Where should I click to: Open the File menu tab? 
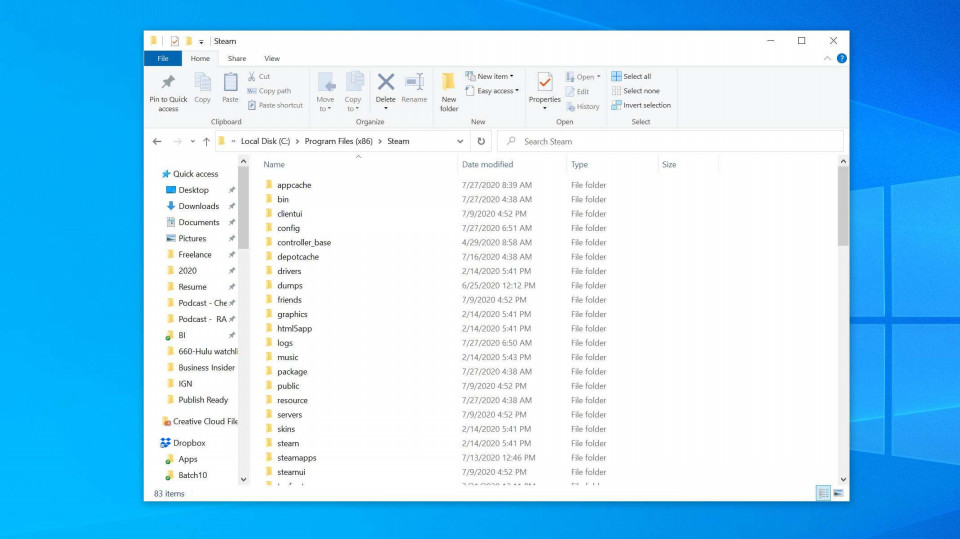(x=163, y=58)
